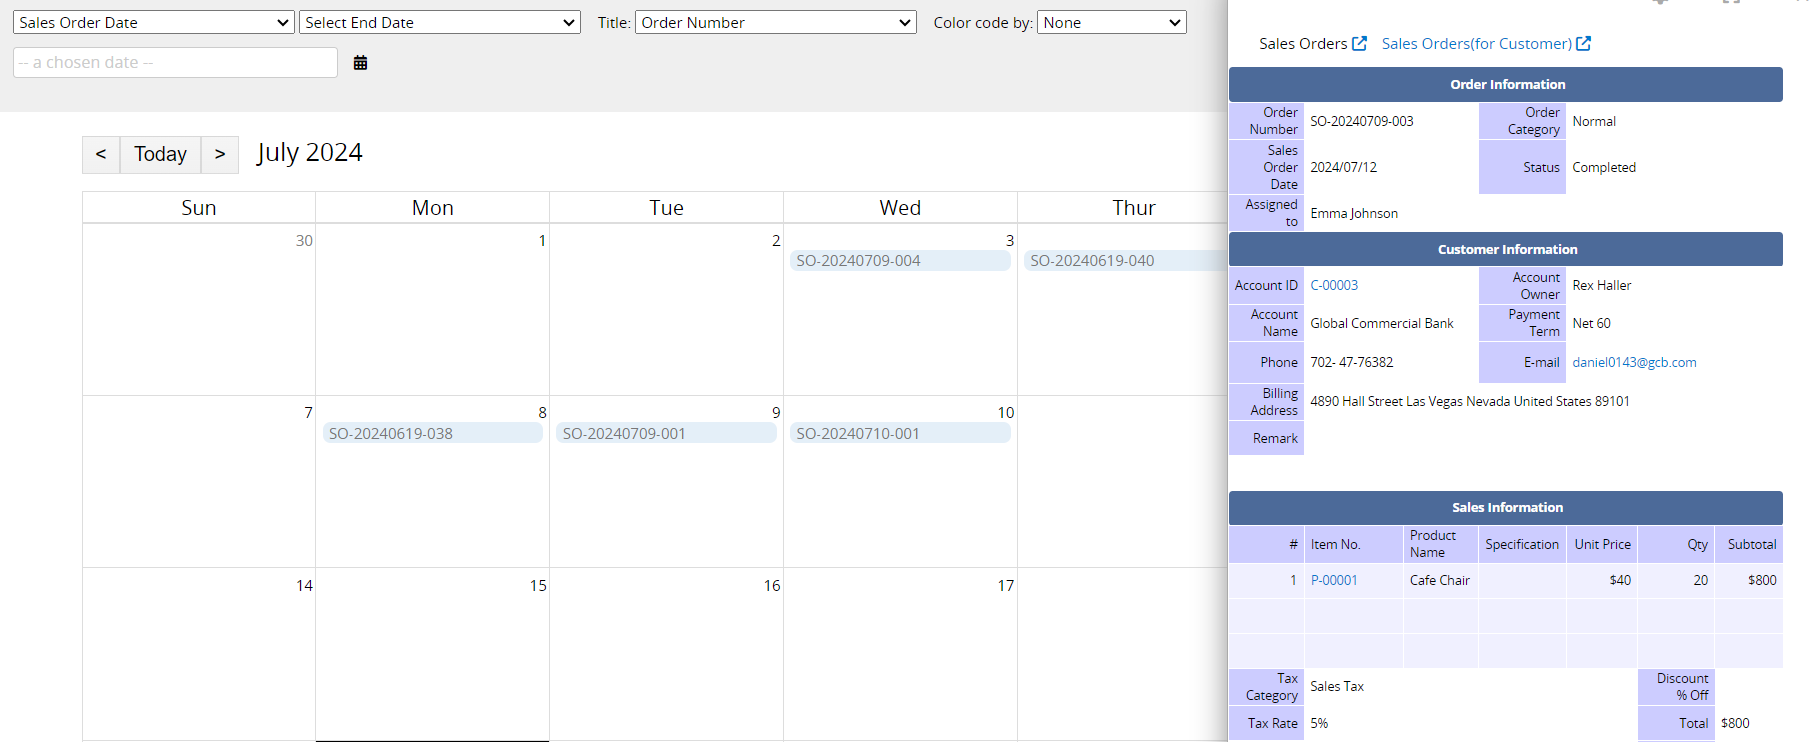Click the Mon column header
Screen dimensions: 1812x742
(433, 207)
